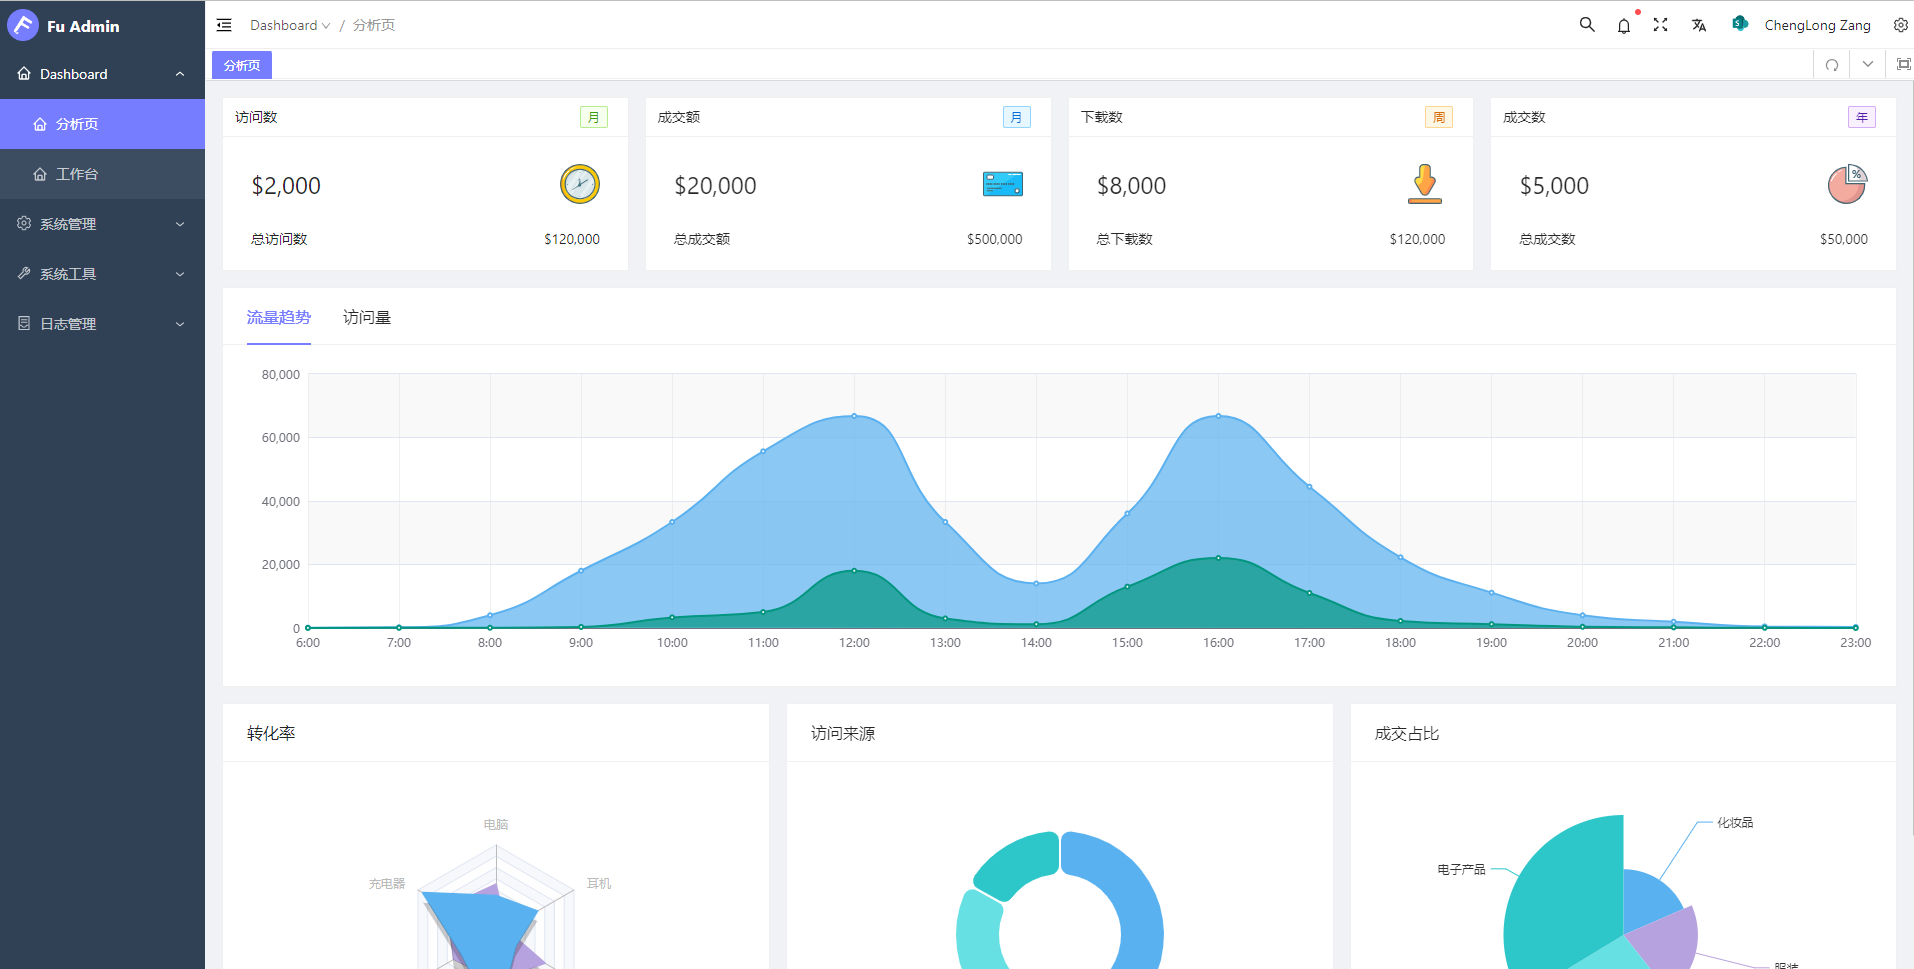Image resolution: width=1914 pixels, height=969 pixels.
Task: Click the 周 tag on 下载数 card
Action: (1439, 117)
